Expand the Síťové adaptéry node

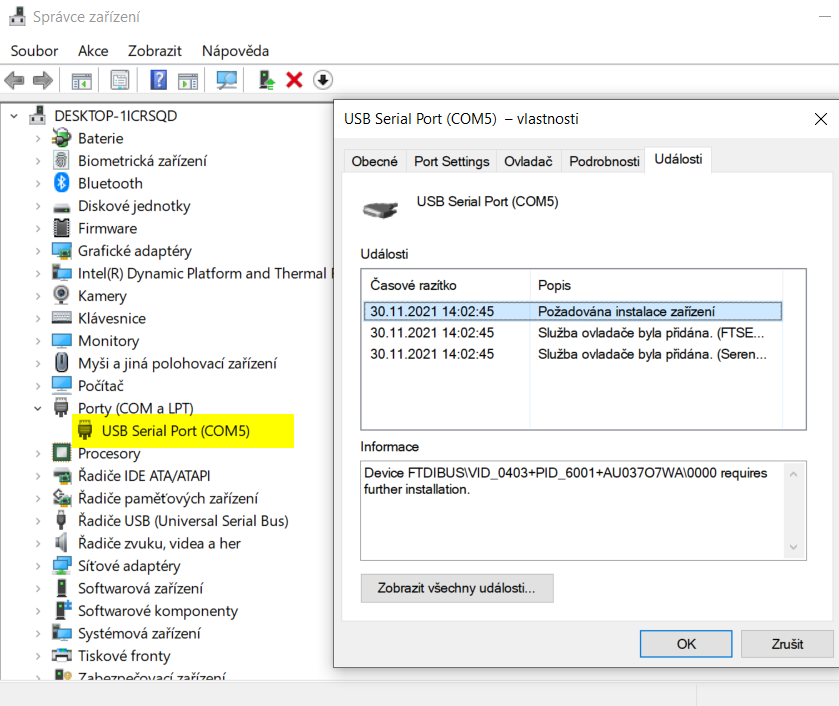tap(38, 566)
